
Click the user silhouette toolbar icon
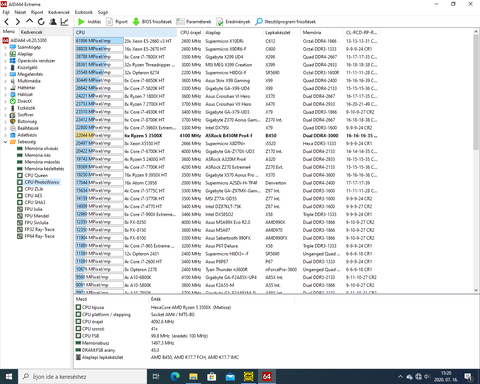tap(53, 22)
